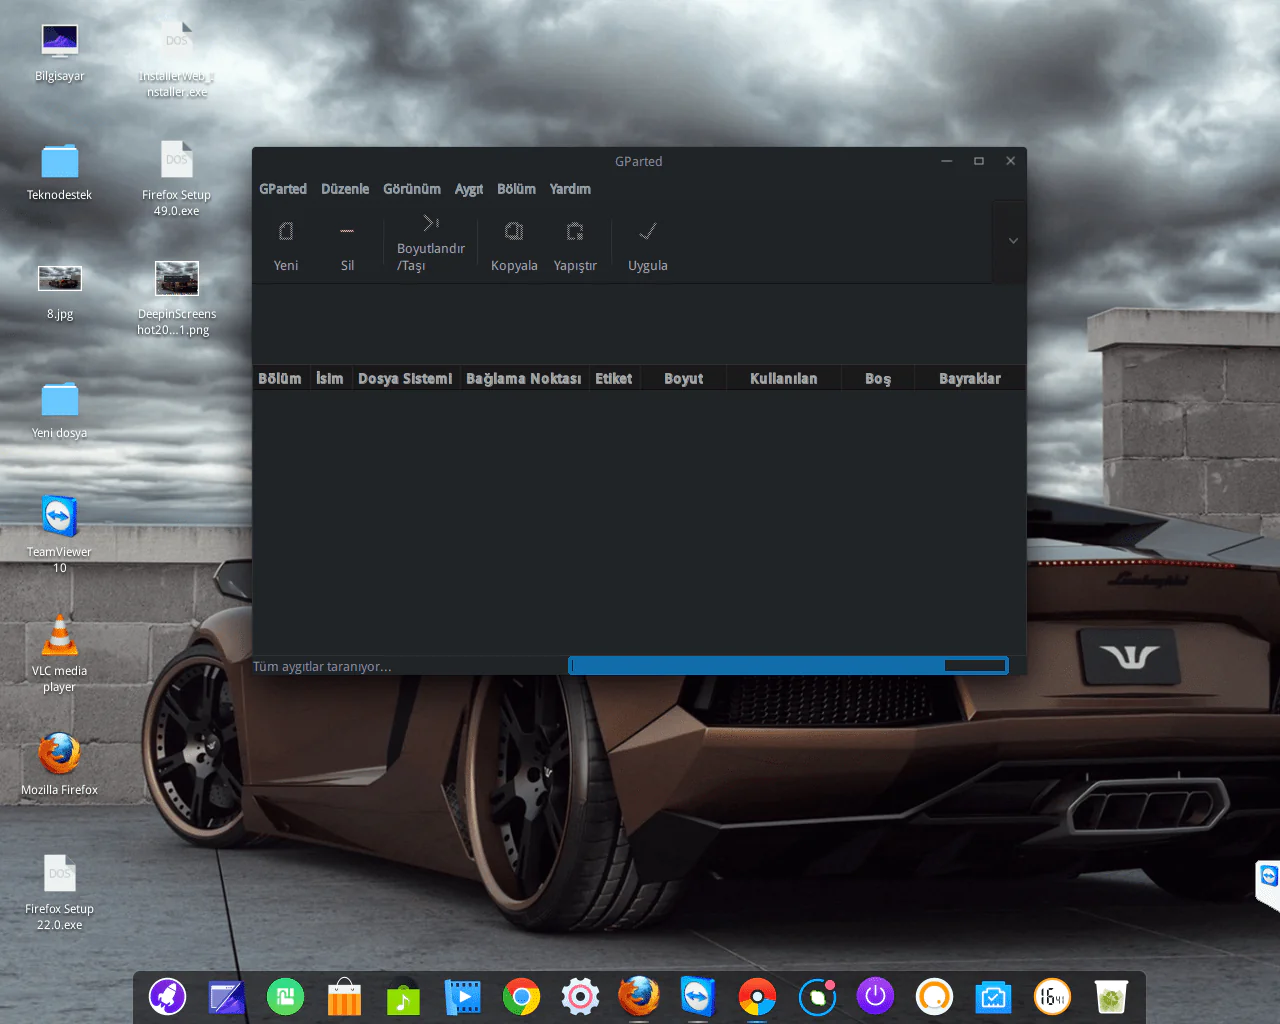This screenshot has width=1280, height=1024.
Task: Launch Firefox from the dock
Action: (639, 996)
